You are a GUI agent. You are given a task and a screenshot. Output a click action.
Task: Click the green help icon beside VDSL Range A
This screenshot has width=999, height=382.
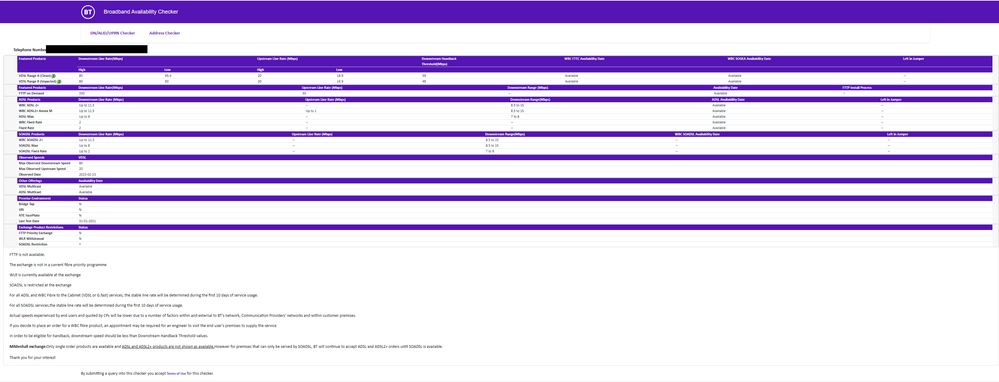pyautogui.click(x=54, y=76)
